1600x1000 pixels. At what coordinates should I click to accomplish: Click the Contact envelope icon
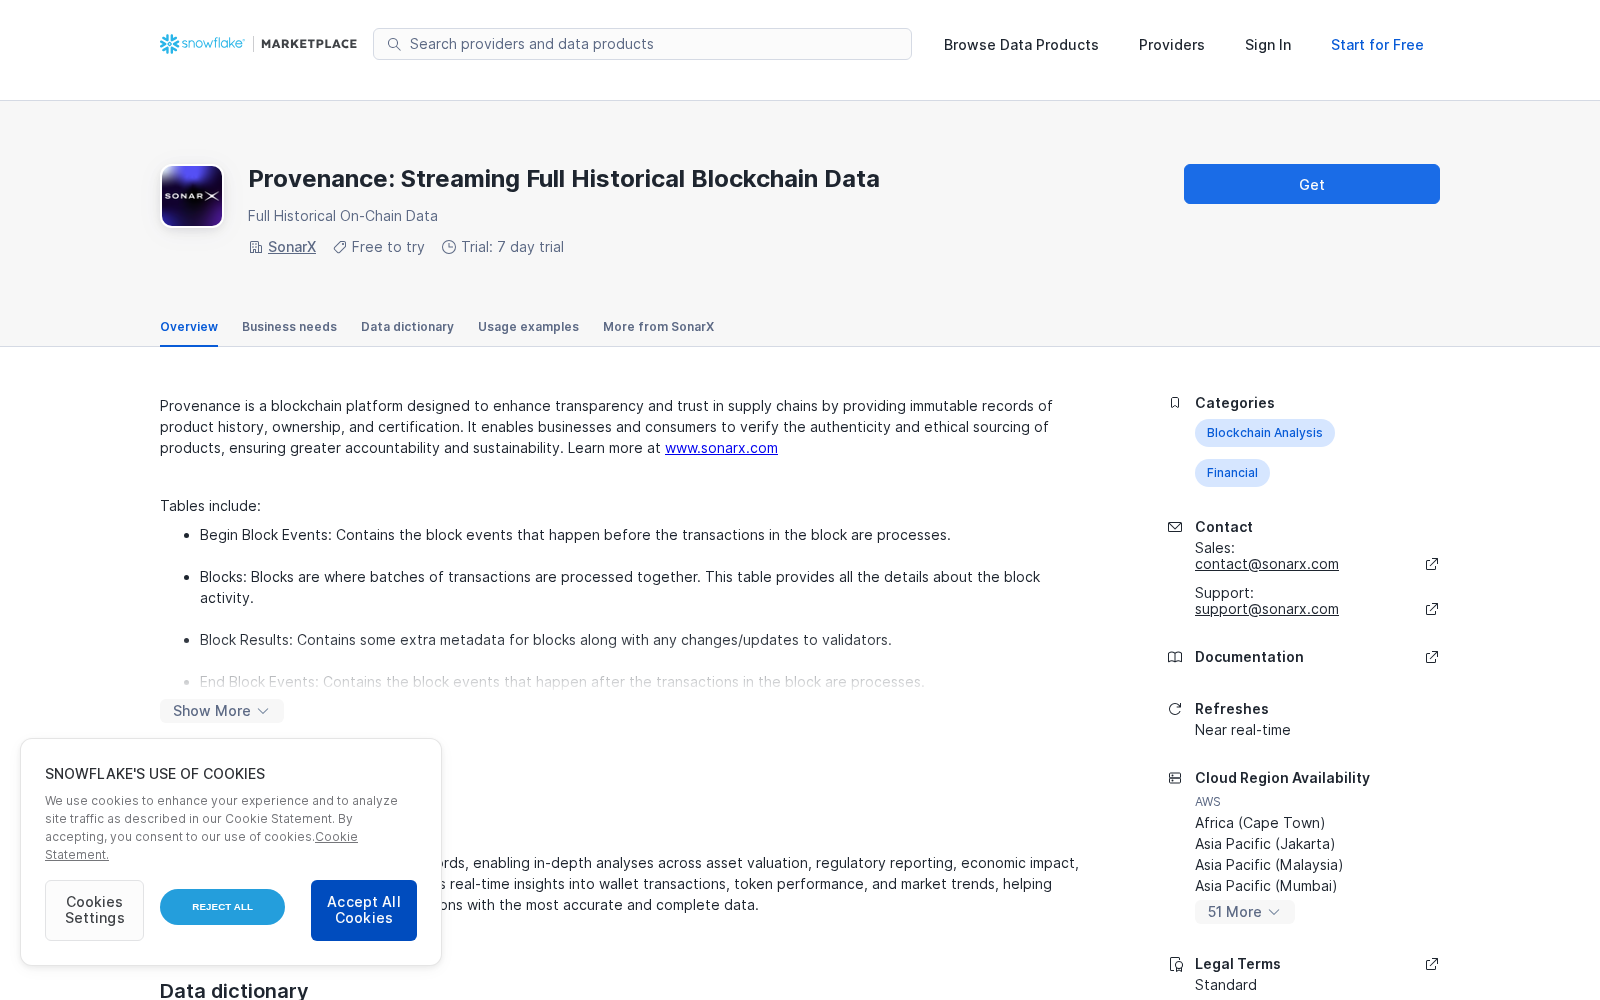coord(1175,527)
